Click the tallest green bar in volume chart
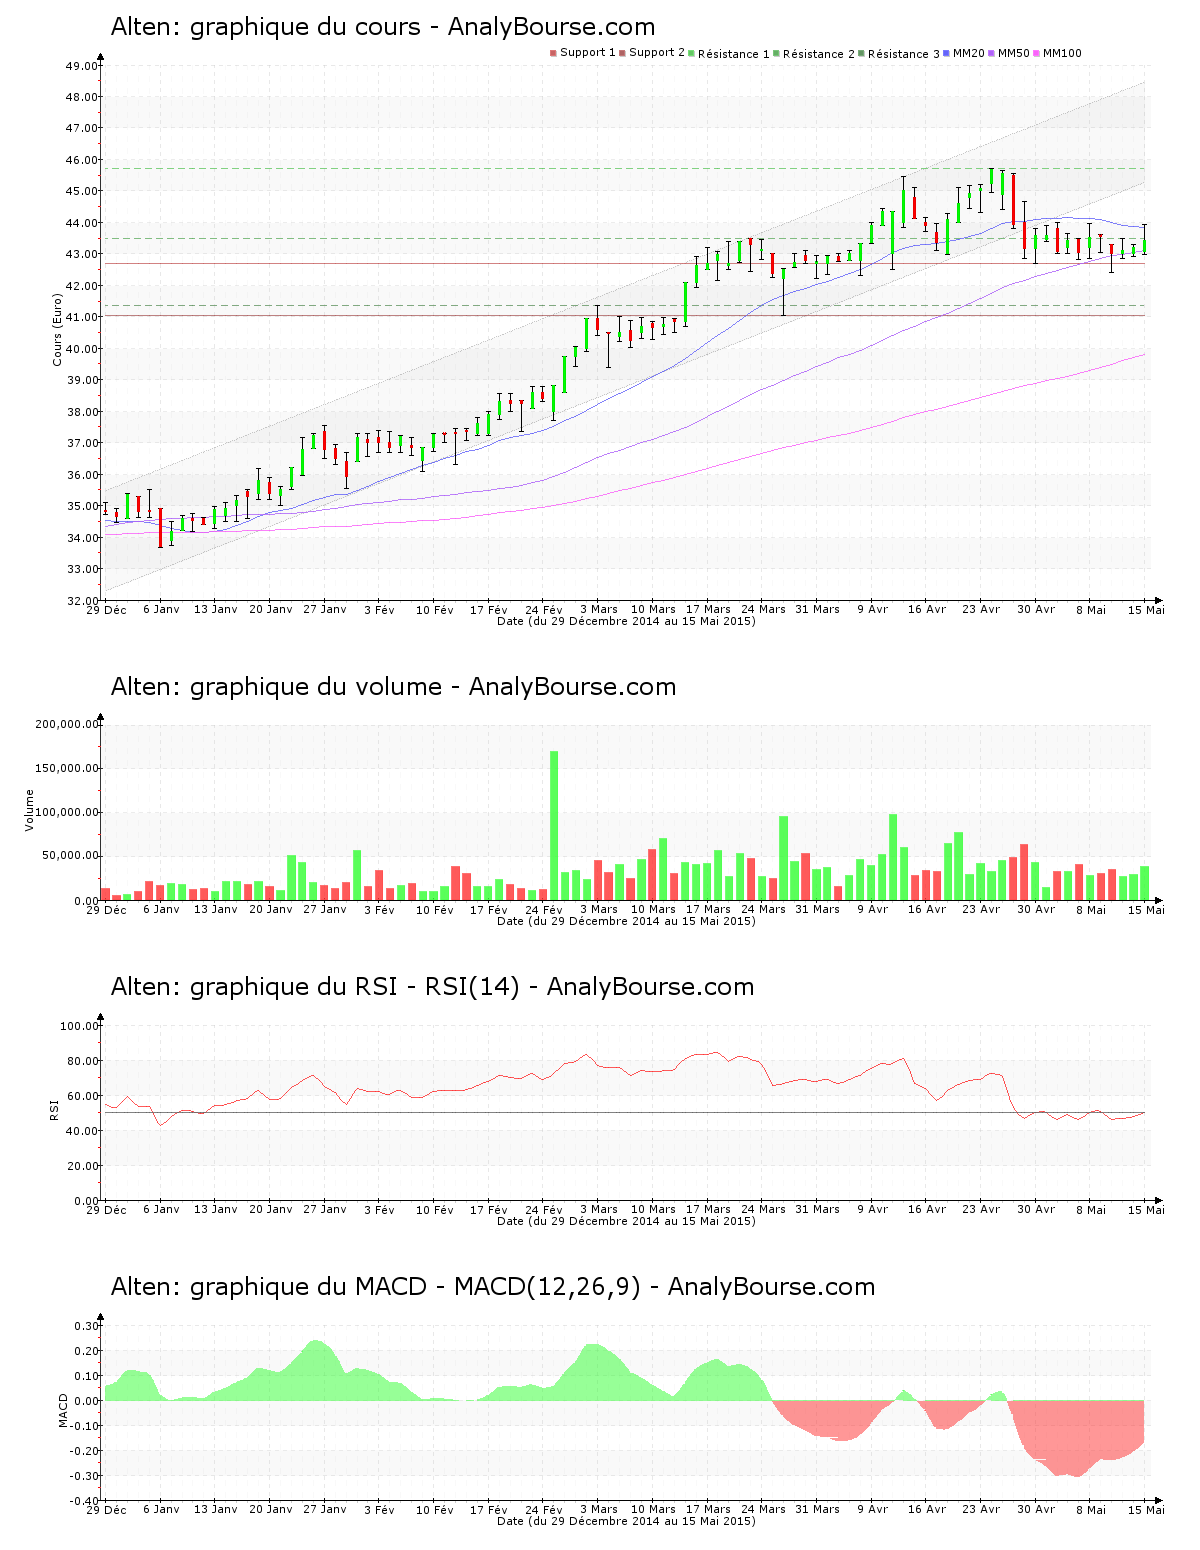 pyautogui.click(x=554, y=825)
